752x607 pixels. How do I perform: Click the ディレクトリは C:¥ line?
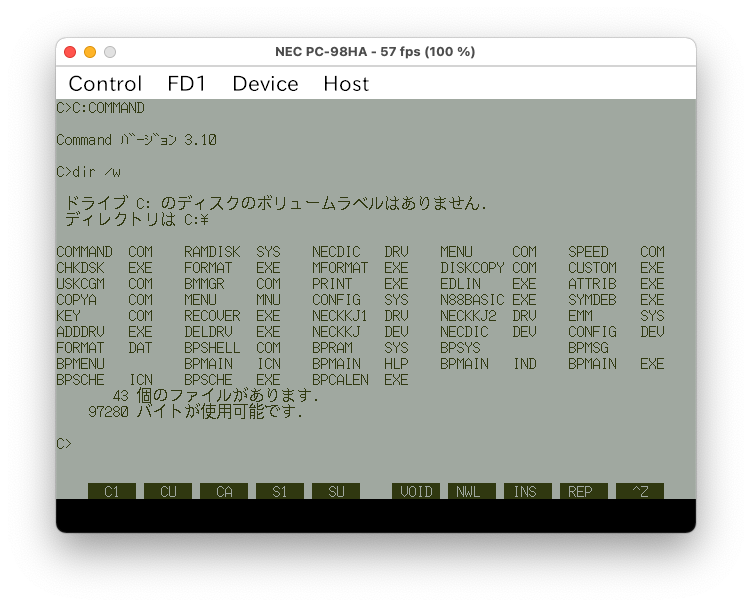137,220
